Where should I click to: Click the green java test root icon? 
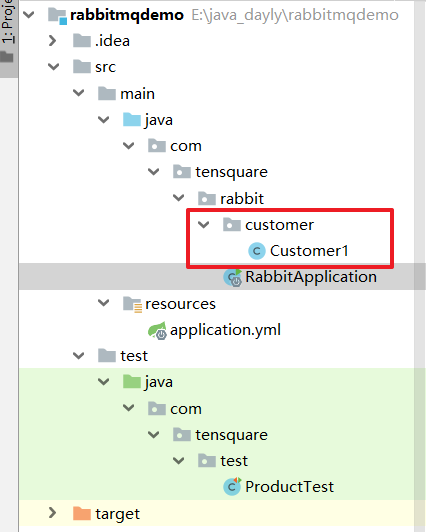point(132,382)
